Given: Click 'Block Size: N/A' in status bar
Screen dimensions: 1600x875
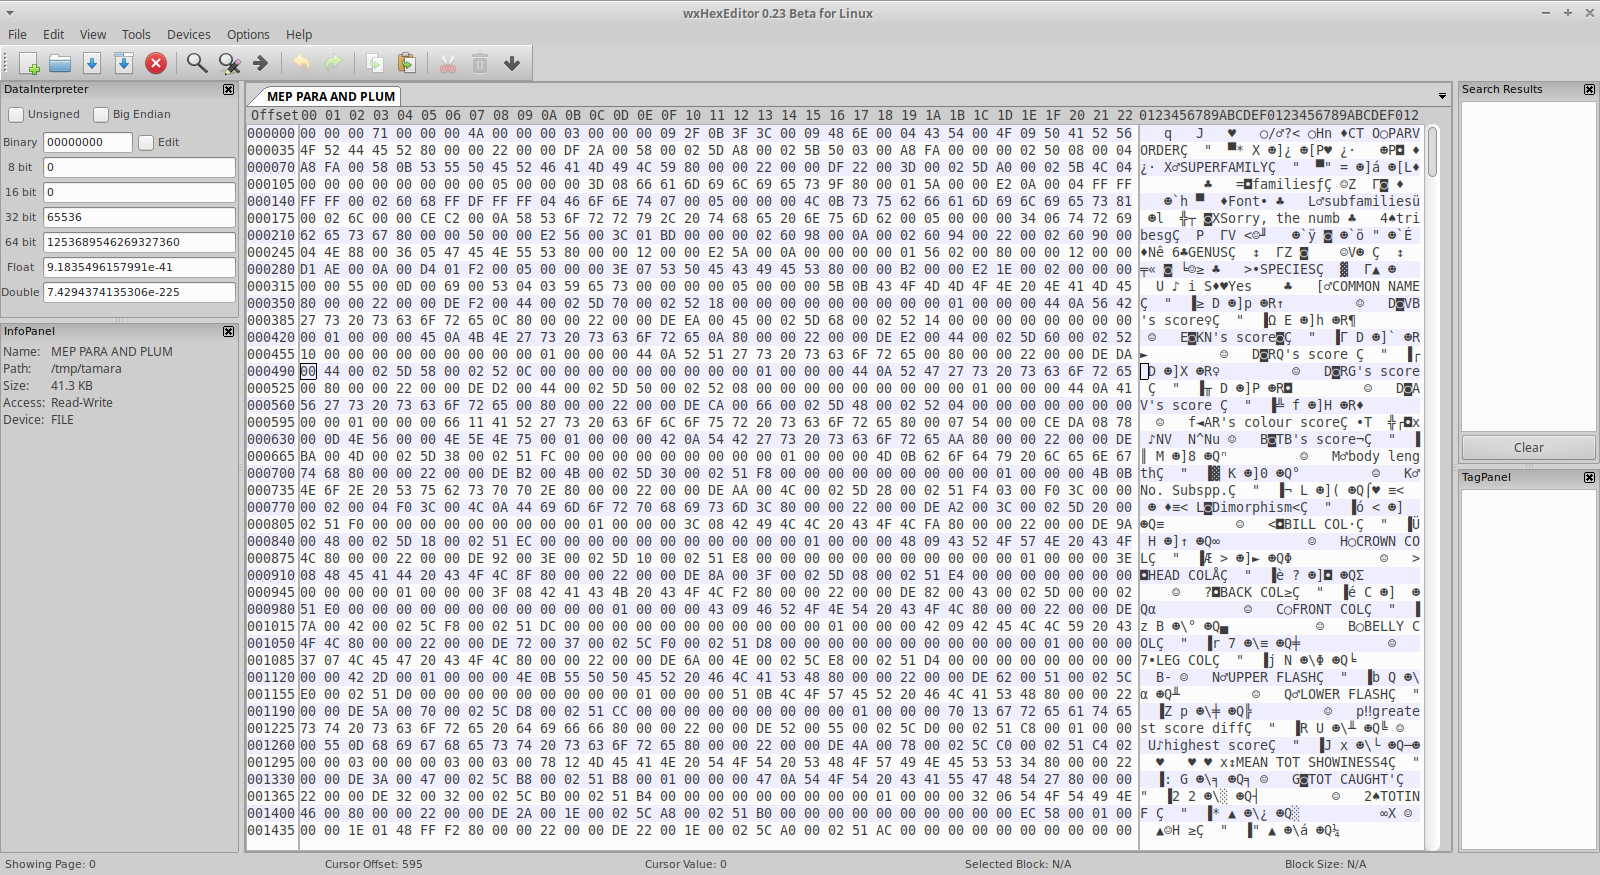Looking at the screenshot, I should point(1325,864).
